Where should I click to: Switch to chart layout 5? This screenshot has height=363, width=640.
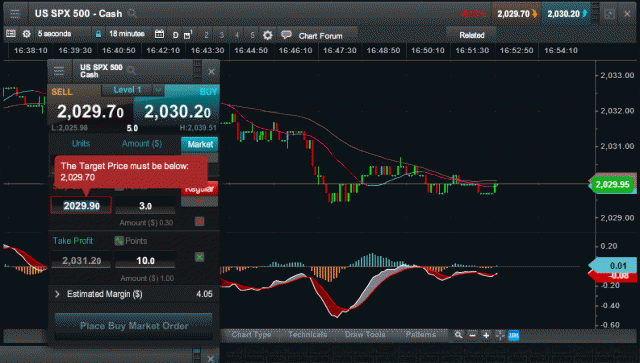point(252,35)
